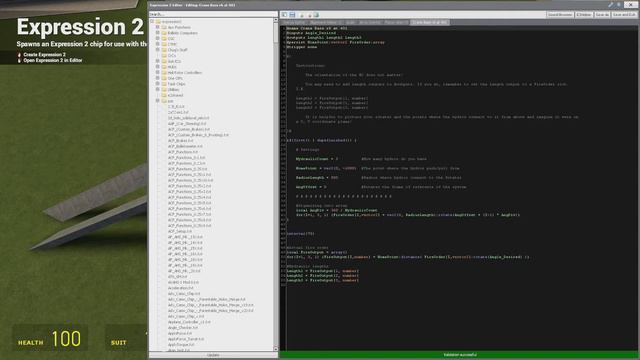Screen dimensions: 640x360
Task: Click the E2Helper button
Action: point(584,15)
